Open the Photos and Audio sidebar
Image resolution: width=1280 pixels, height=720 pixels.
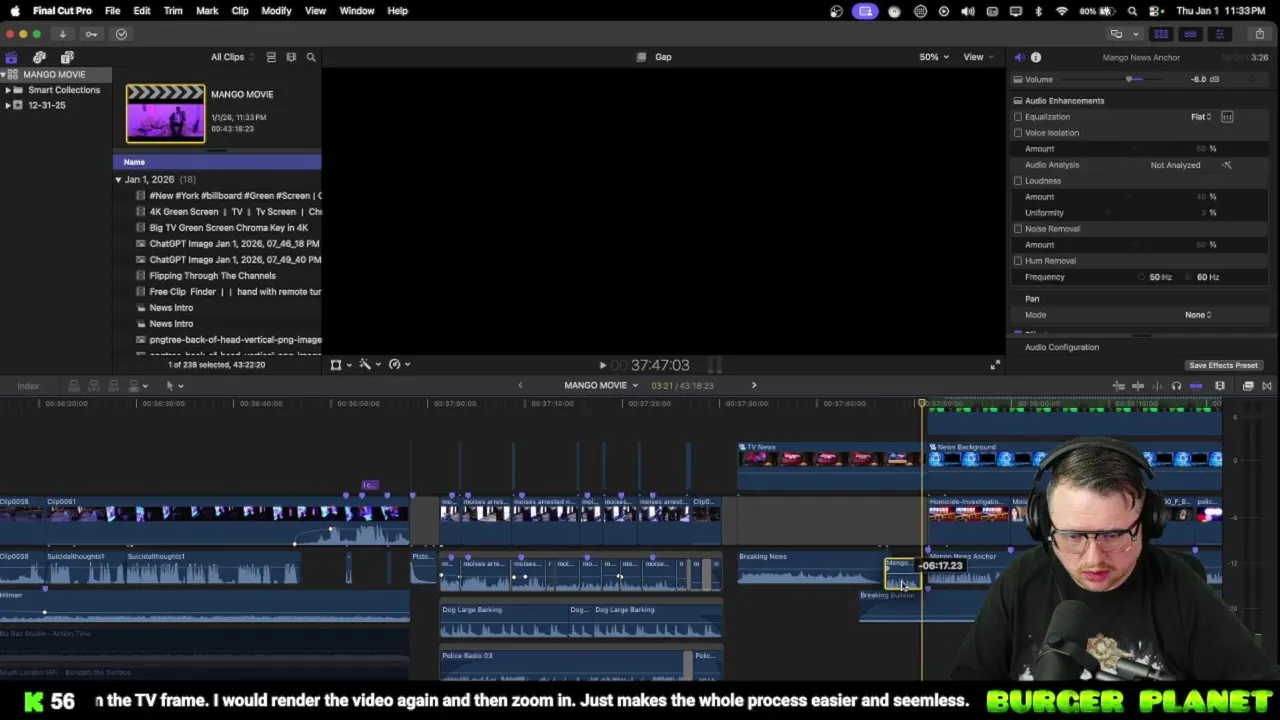39,57
